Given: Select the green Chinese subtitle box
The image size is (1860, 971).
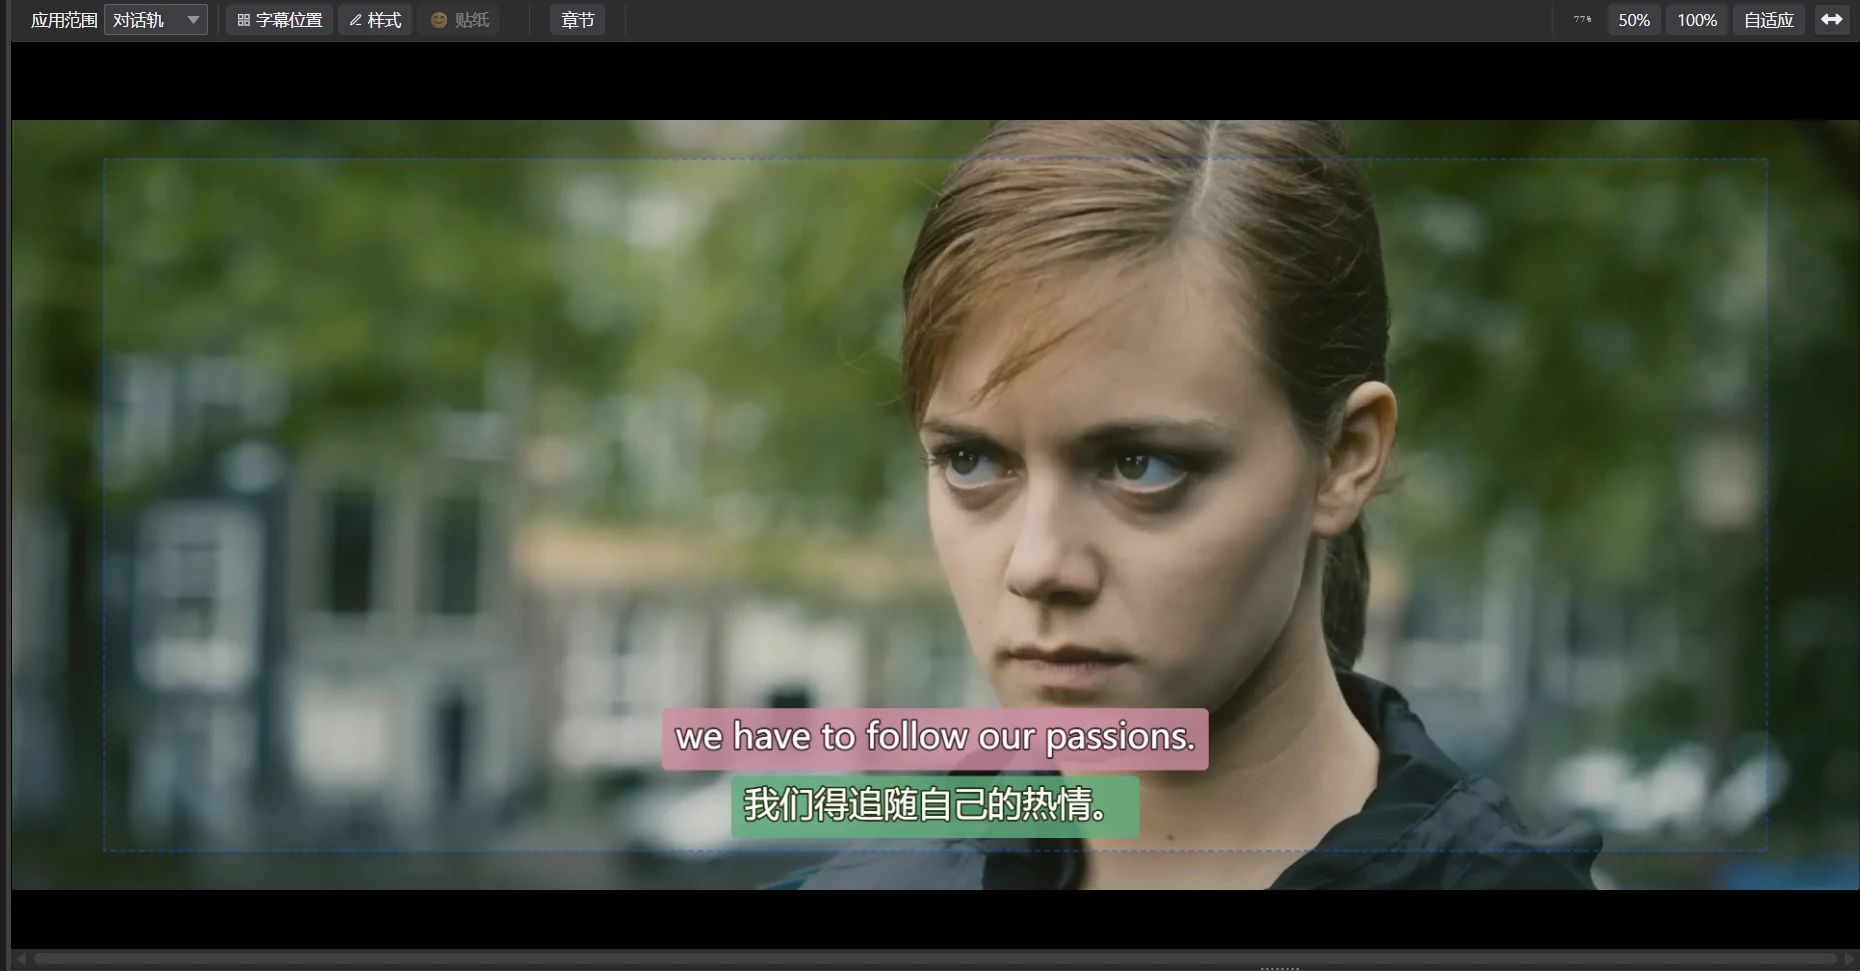Looking at the screenshot, I should pos(935,806).
